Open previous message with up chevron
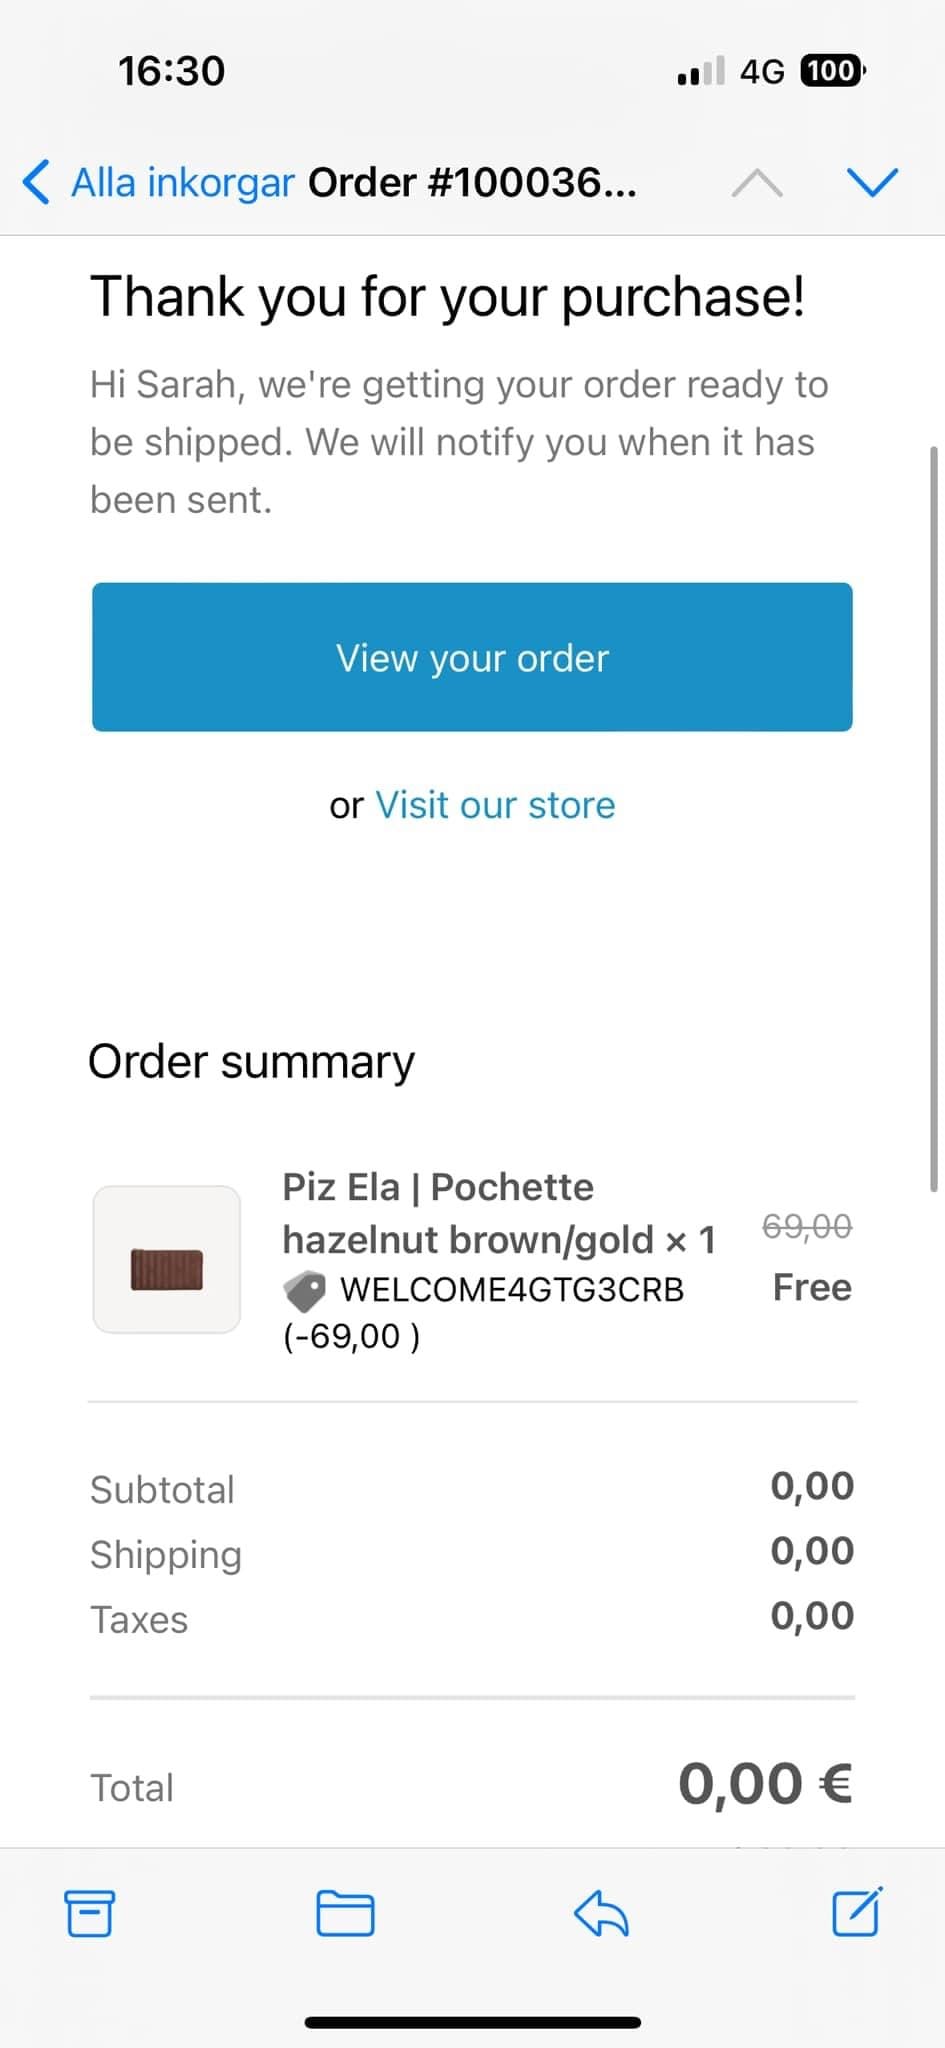This screenshot has height=2048, width=945. [757, 182]
